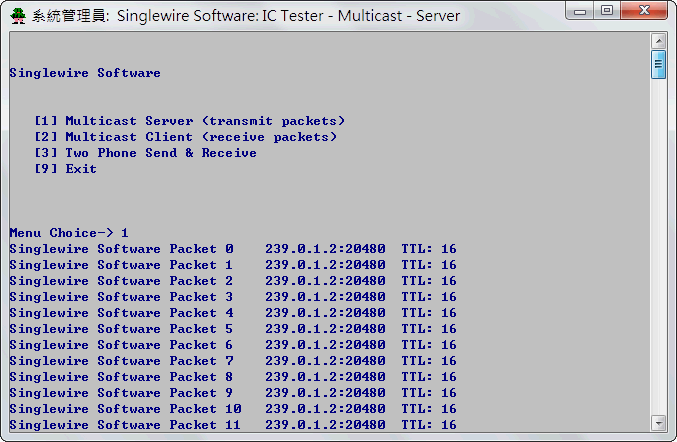The width and height of the screenshot is (677, 442).
Task: Close the IC Tester Multicast Server window
Action: click(x=644, y=10)
